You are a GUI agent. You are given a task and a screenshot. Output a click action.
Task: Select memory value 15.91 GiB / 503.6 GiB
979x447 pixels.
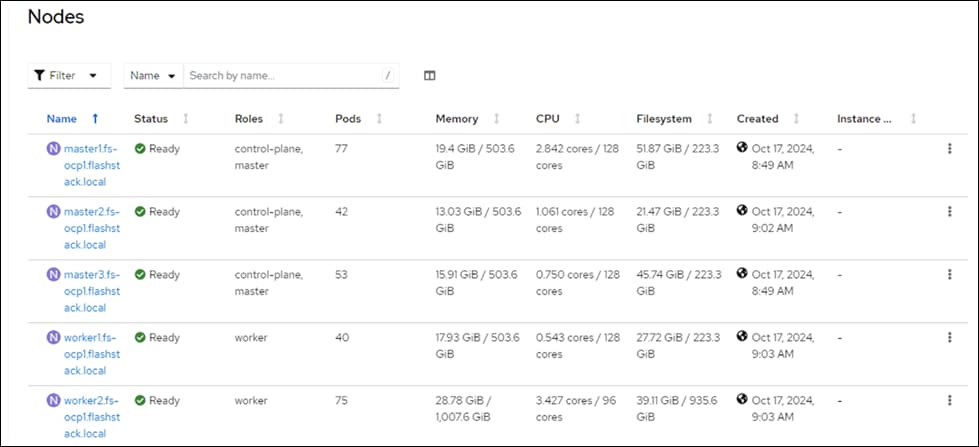coord(476,283)
